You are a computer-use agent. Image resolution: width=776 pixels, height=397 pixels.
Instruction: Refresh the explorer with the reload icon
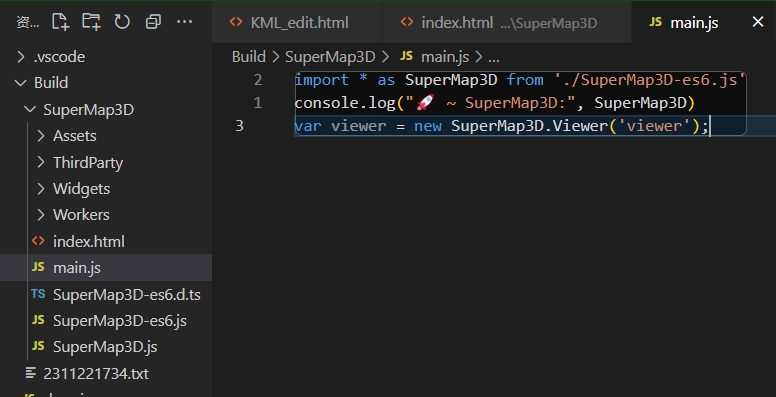122,22
